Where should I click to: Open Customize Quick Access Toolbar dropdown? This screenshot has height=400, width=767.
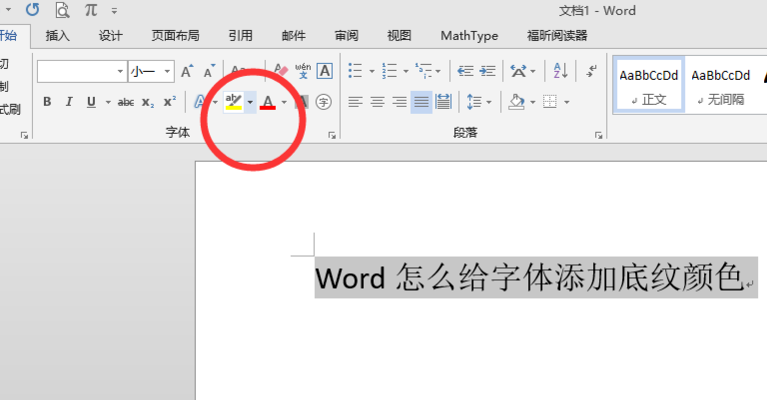click(x=114, y=10)
